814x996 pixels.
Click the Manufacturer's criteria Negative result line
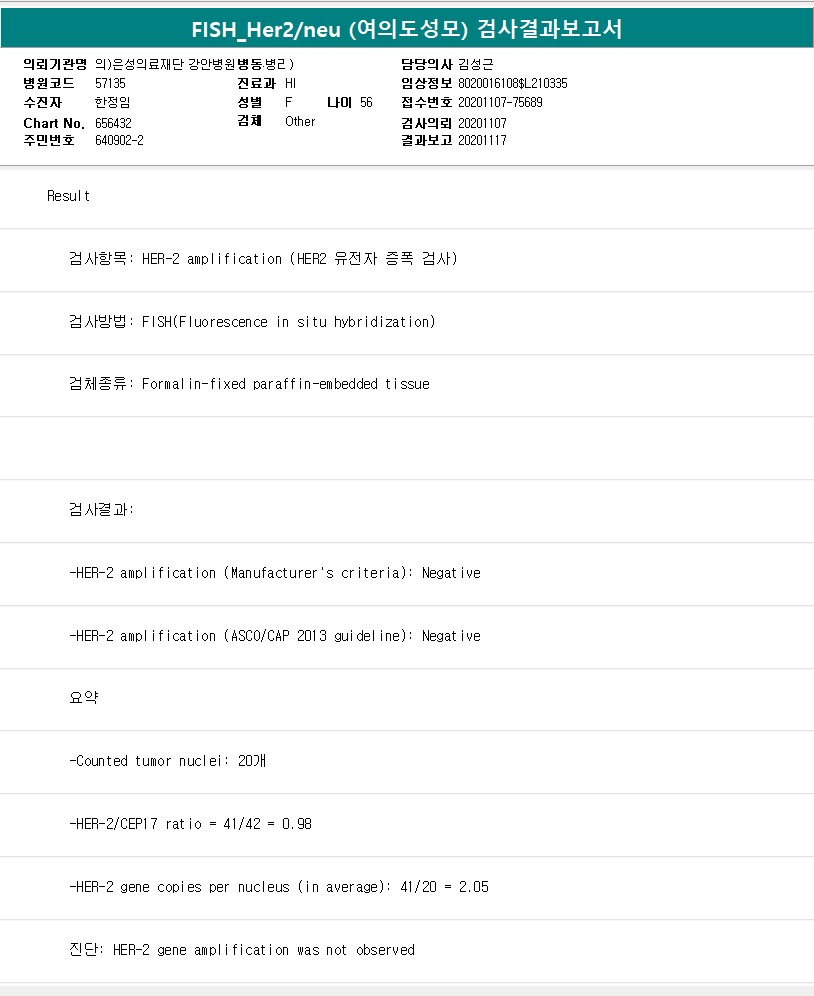click(275, 573)
